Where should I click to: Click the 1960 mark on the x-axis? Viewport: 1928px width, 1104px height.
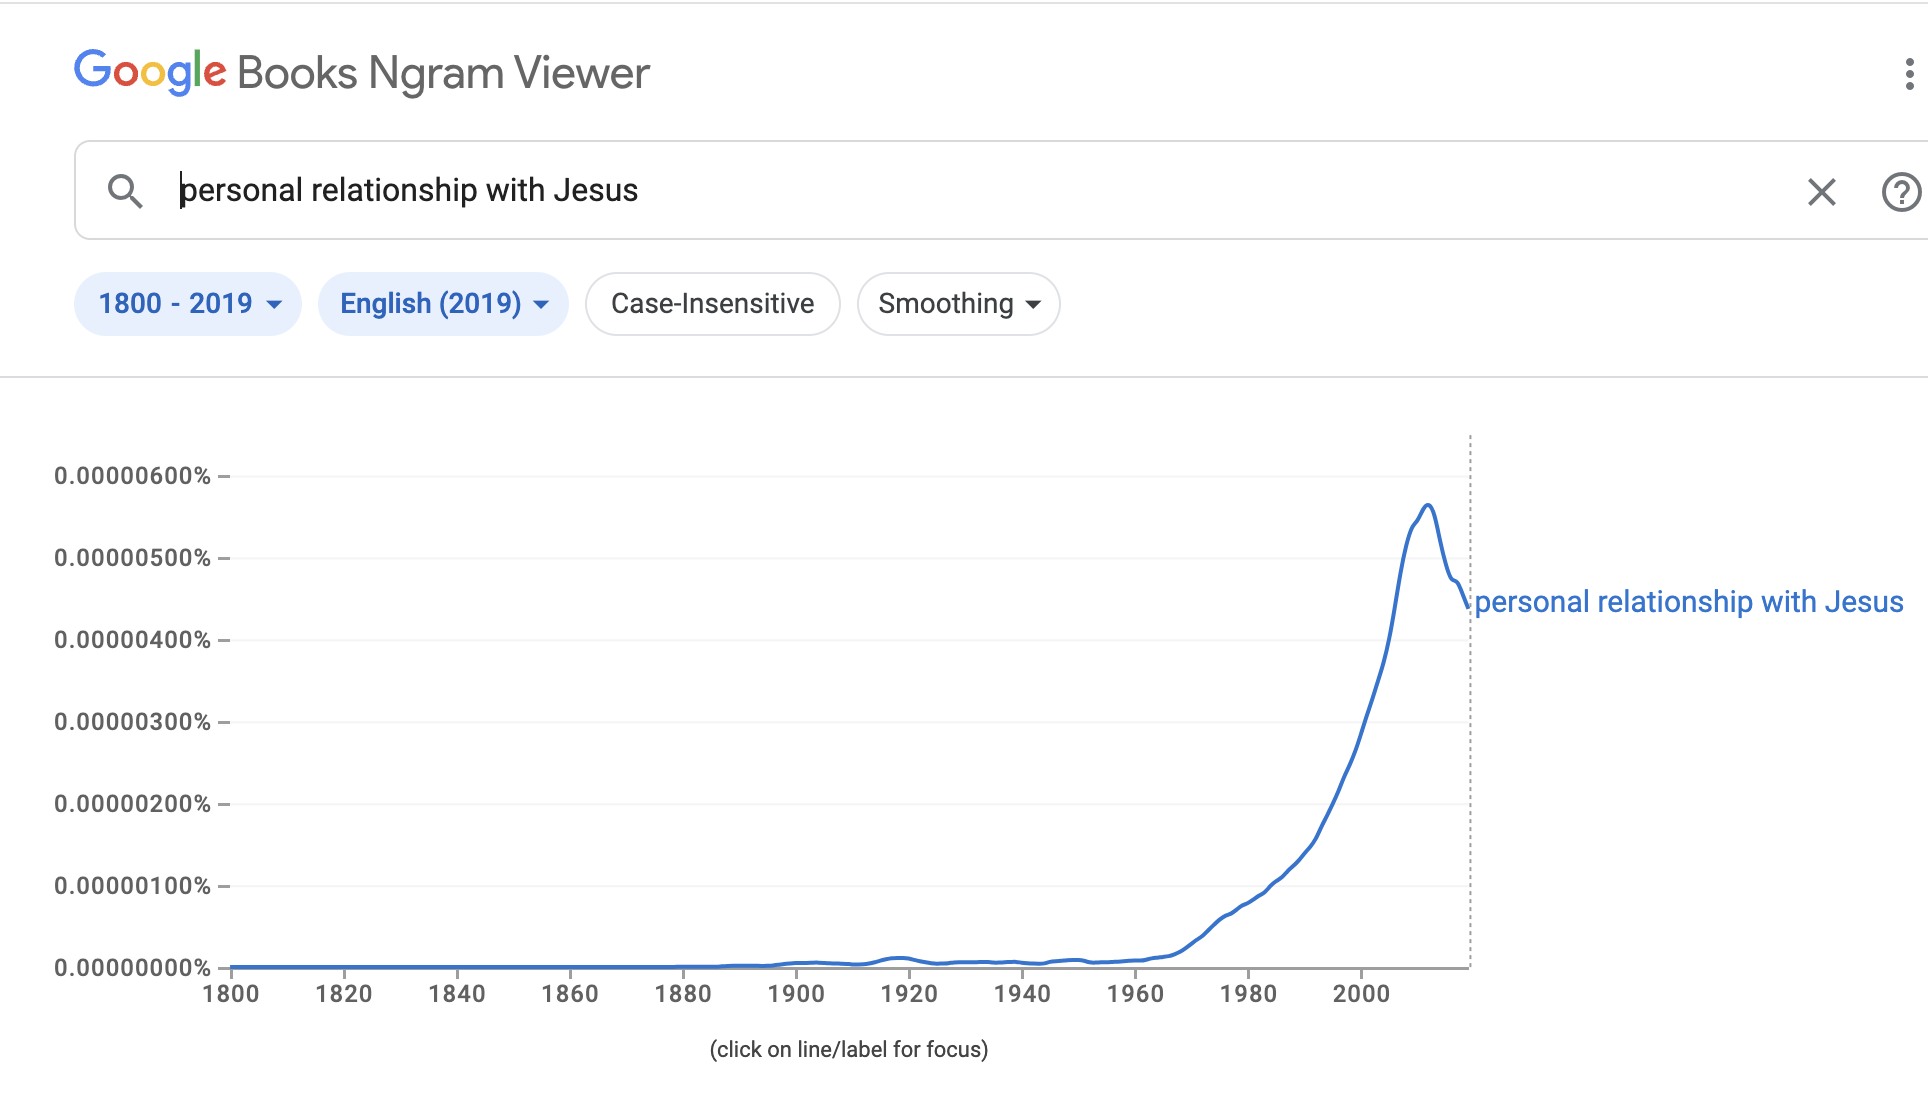pyautogui.click(x=1135, y=993)
